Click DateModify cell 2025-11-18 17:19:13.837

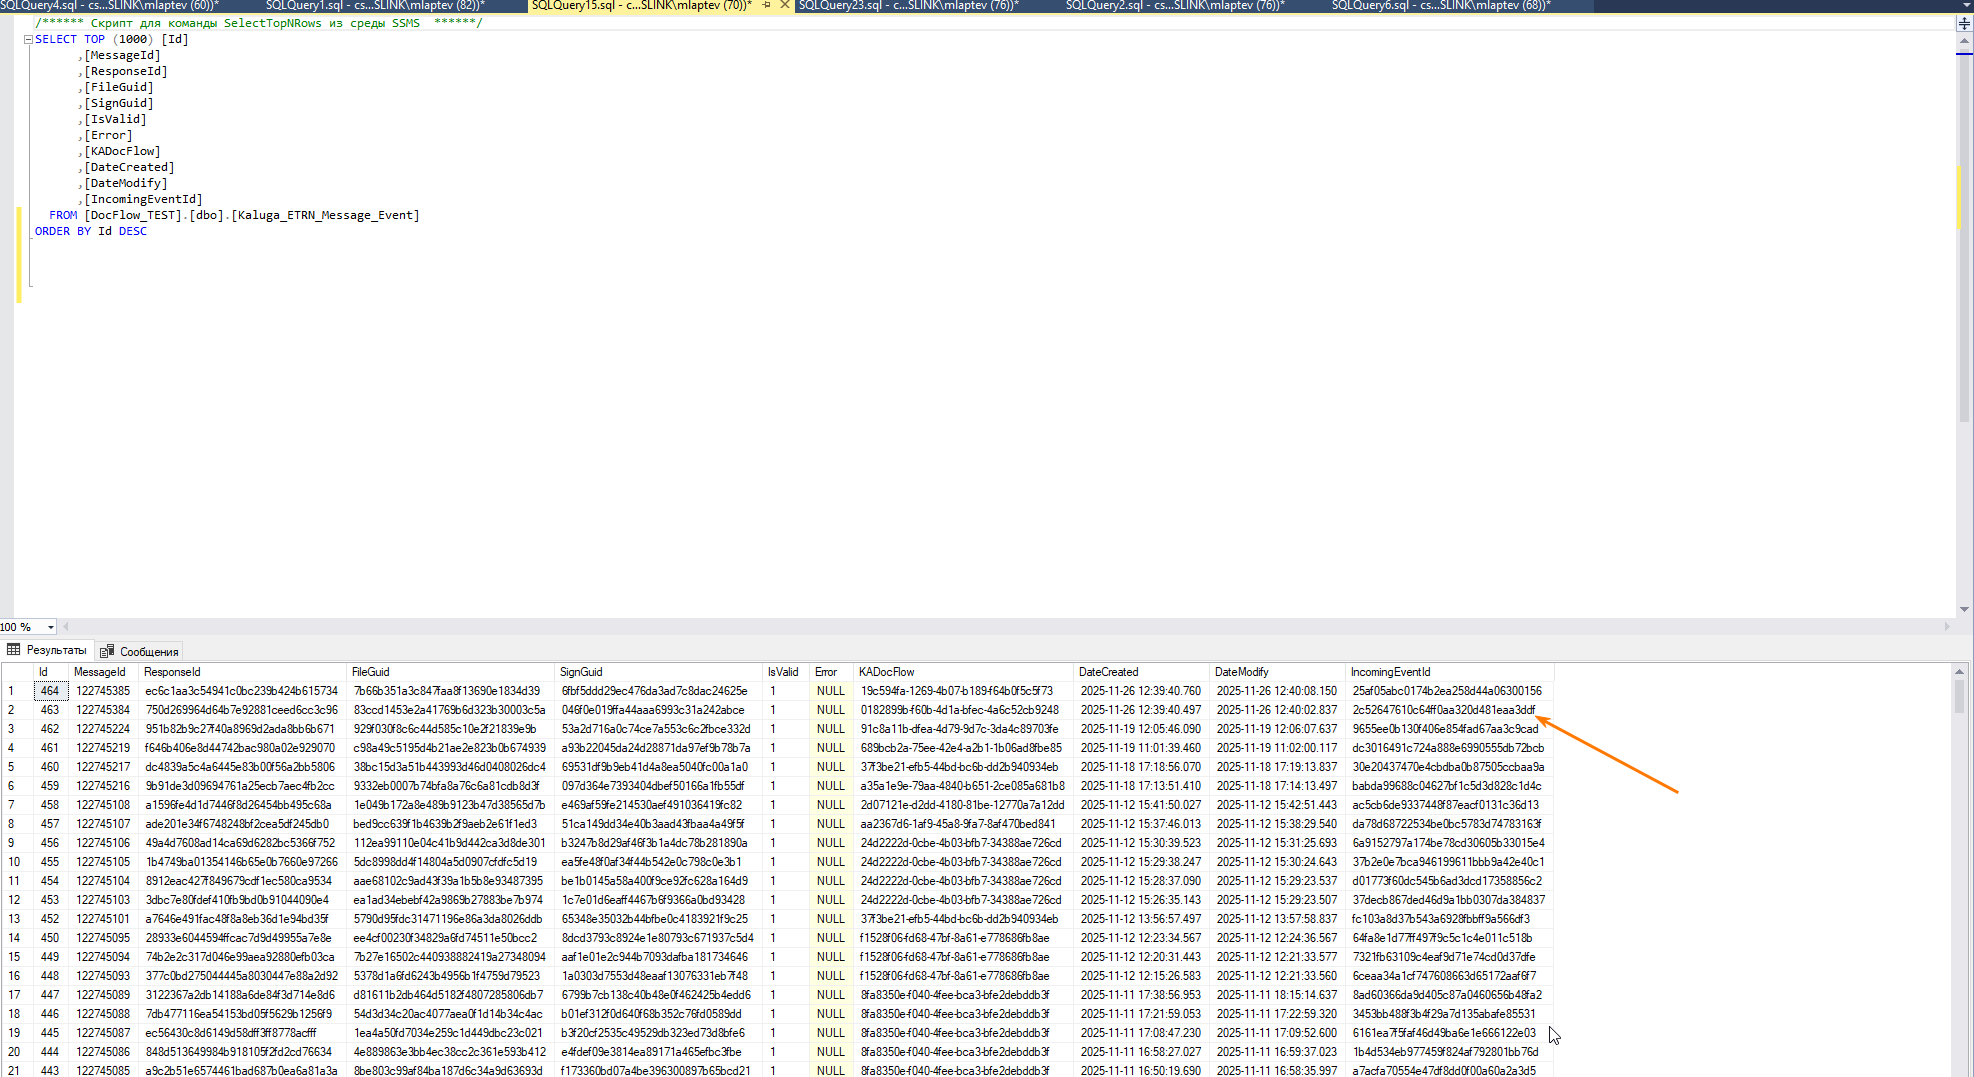pos(1277,767)
